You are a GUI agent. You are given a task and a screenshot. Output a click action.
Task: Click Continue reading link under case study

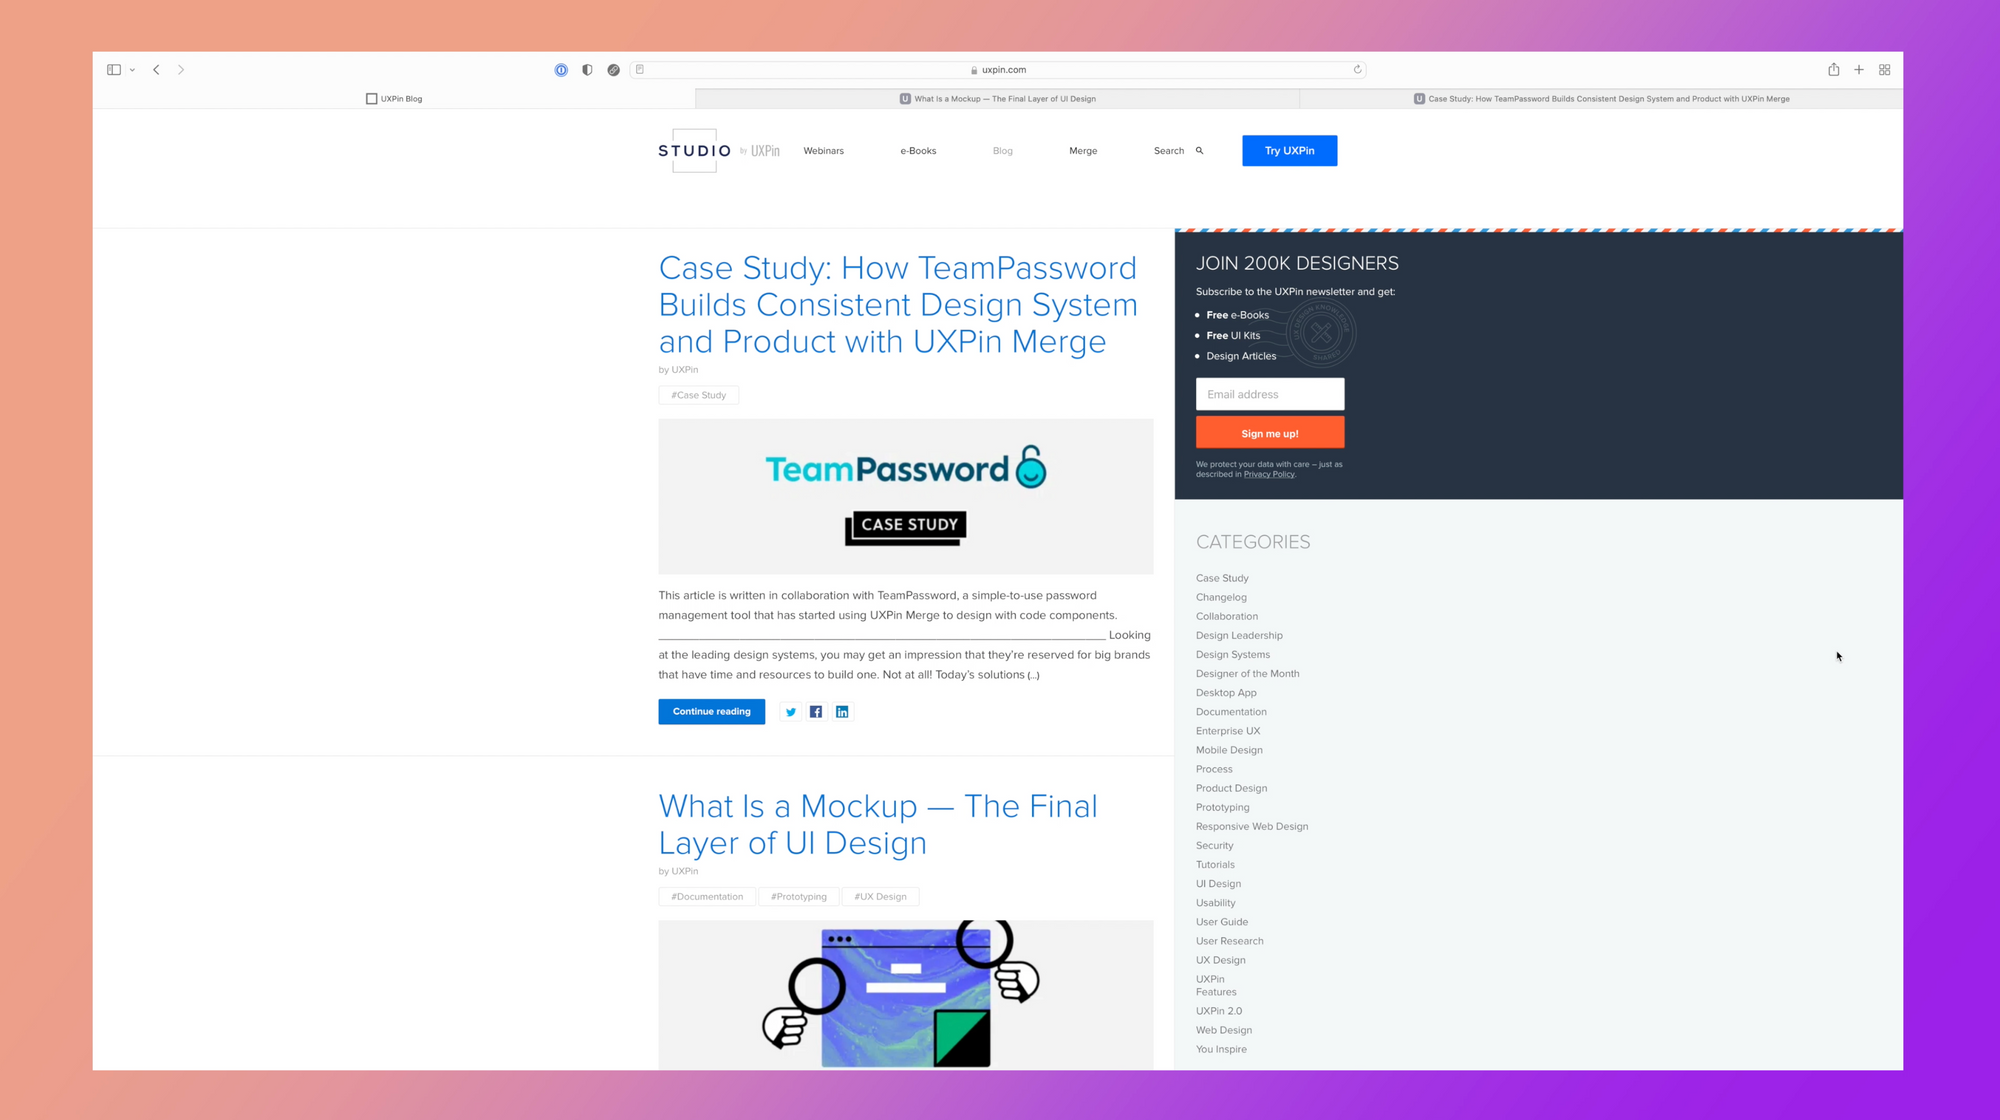[712, 710]
